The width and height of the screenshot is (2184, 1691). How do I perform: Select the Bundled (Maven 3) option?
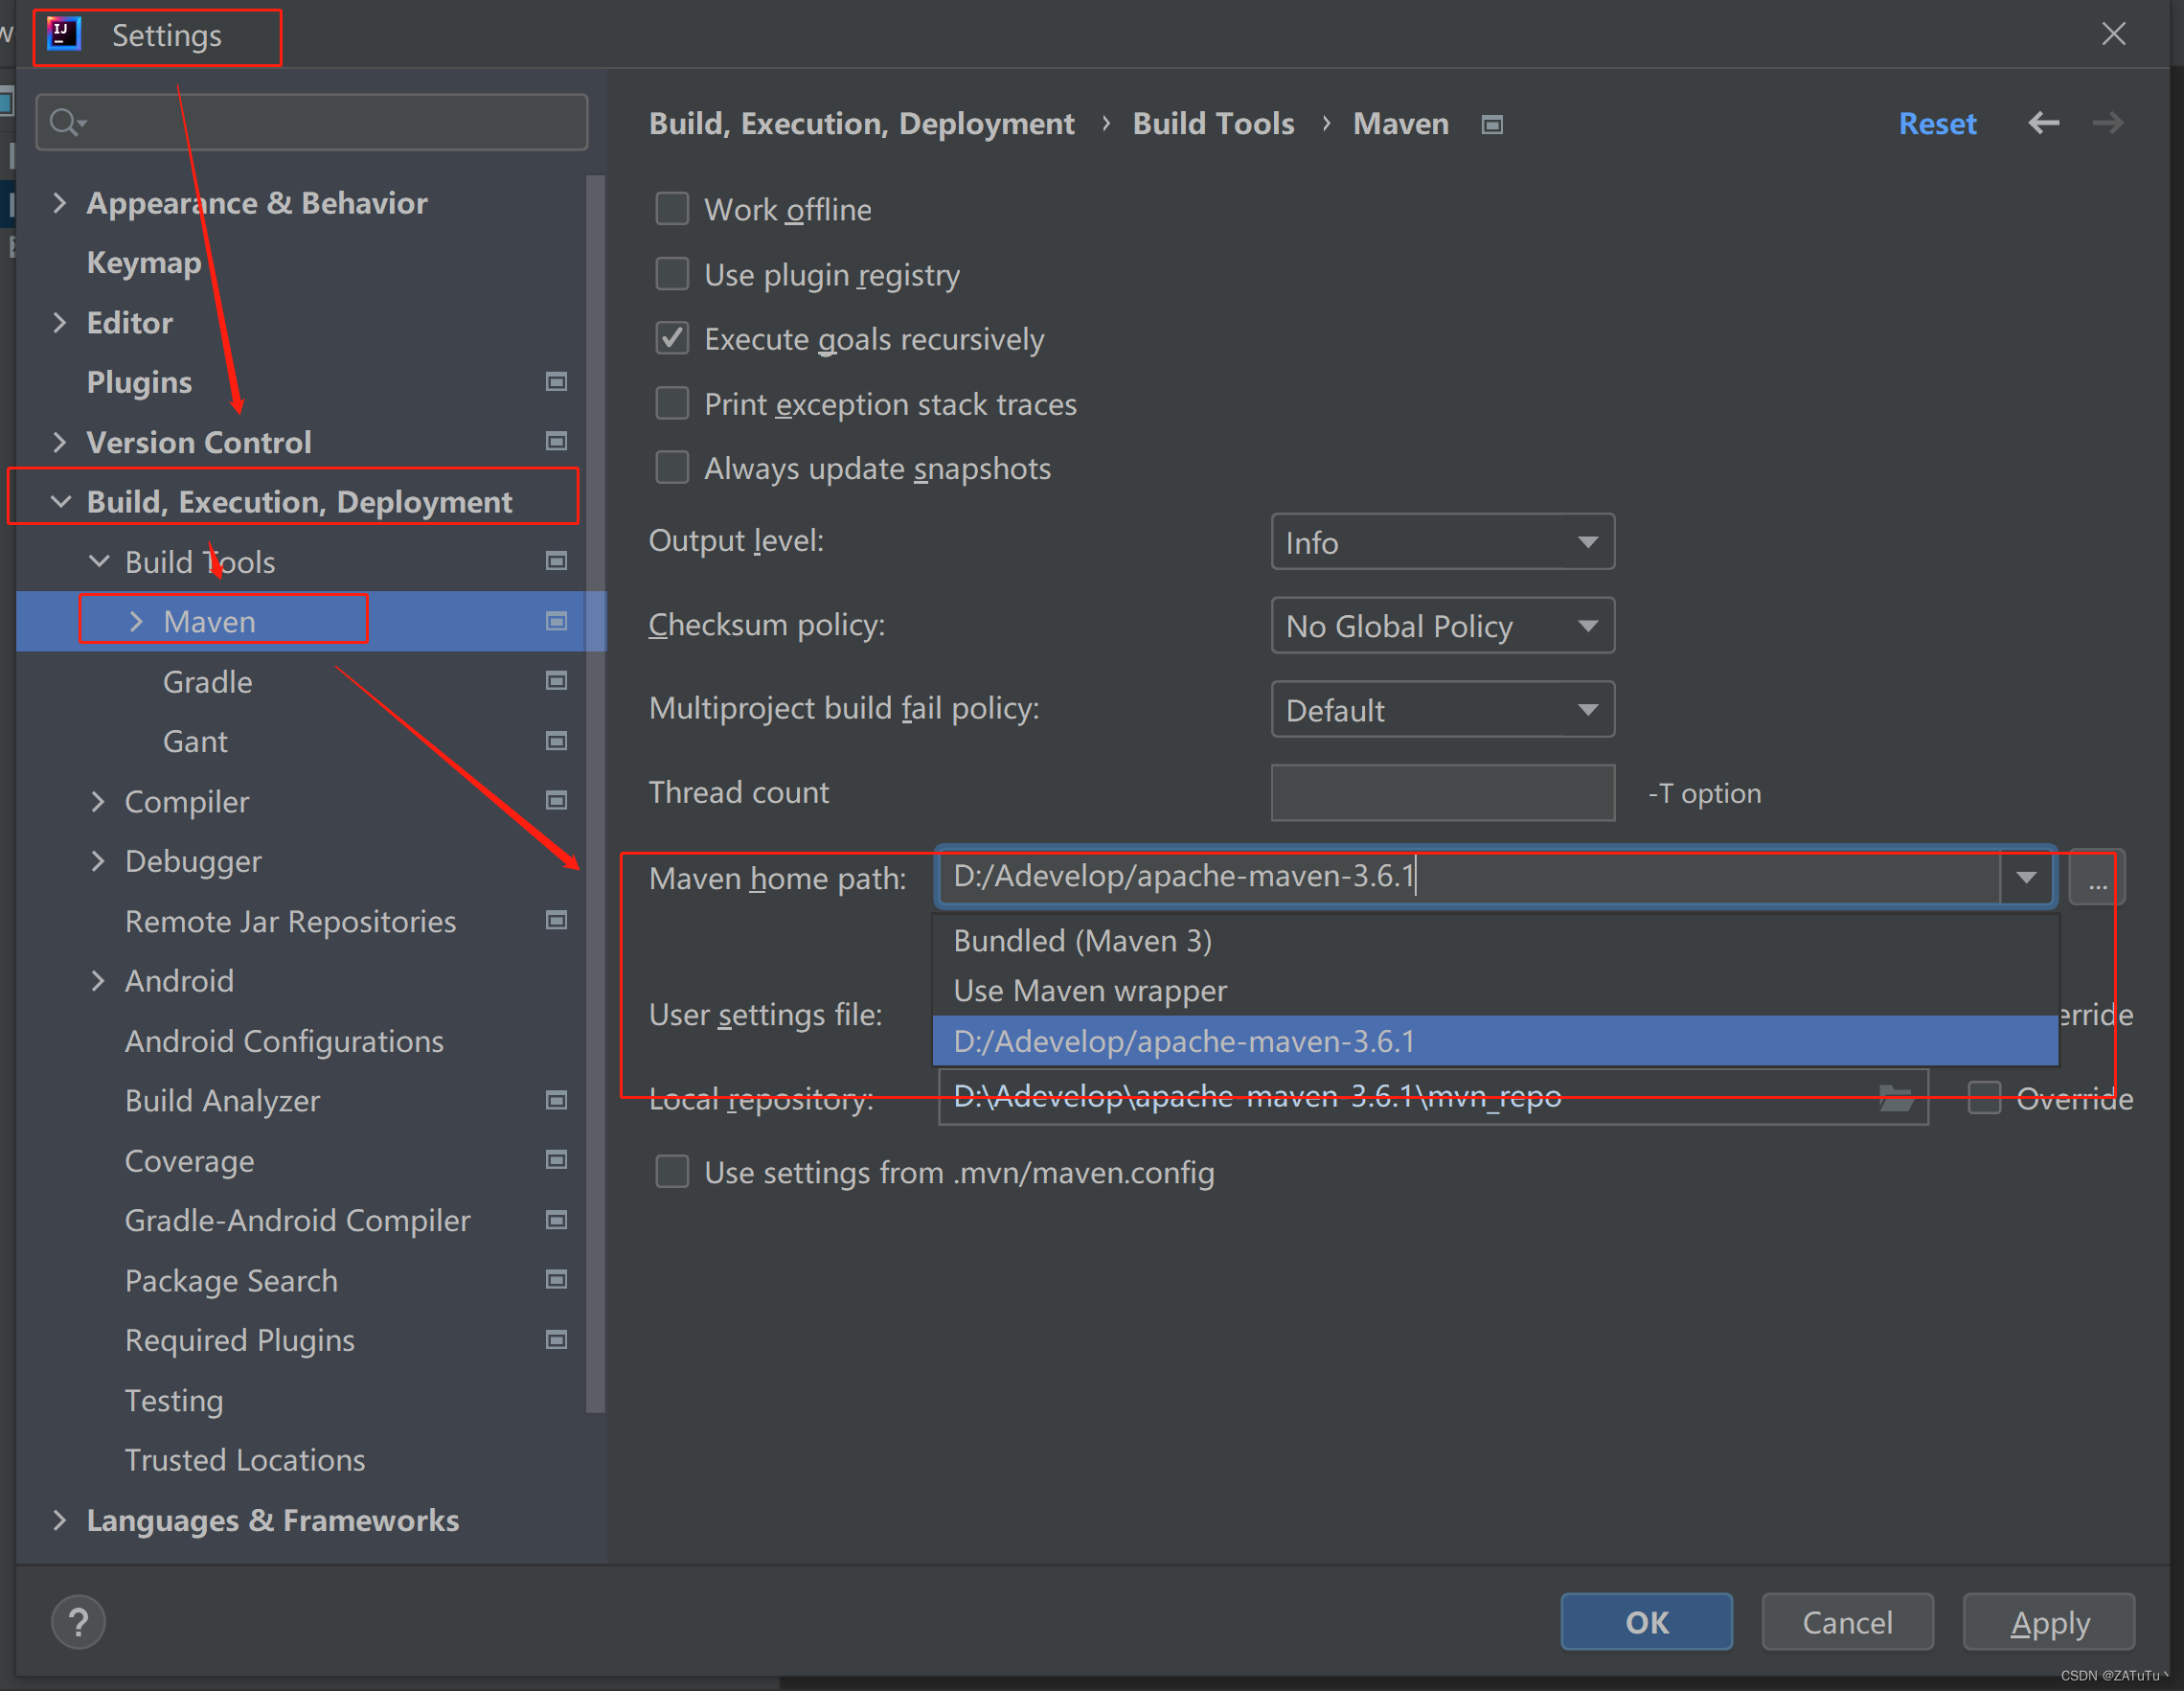point(1082,940)
